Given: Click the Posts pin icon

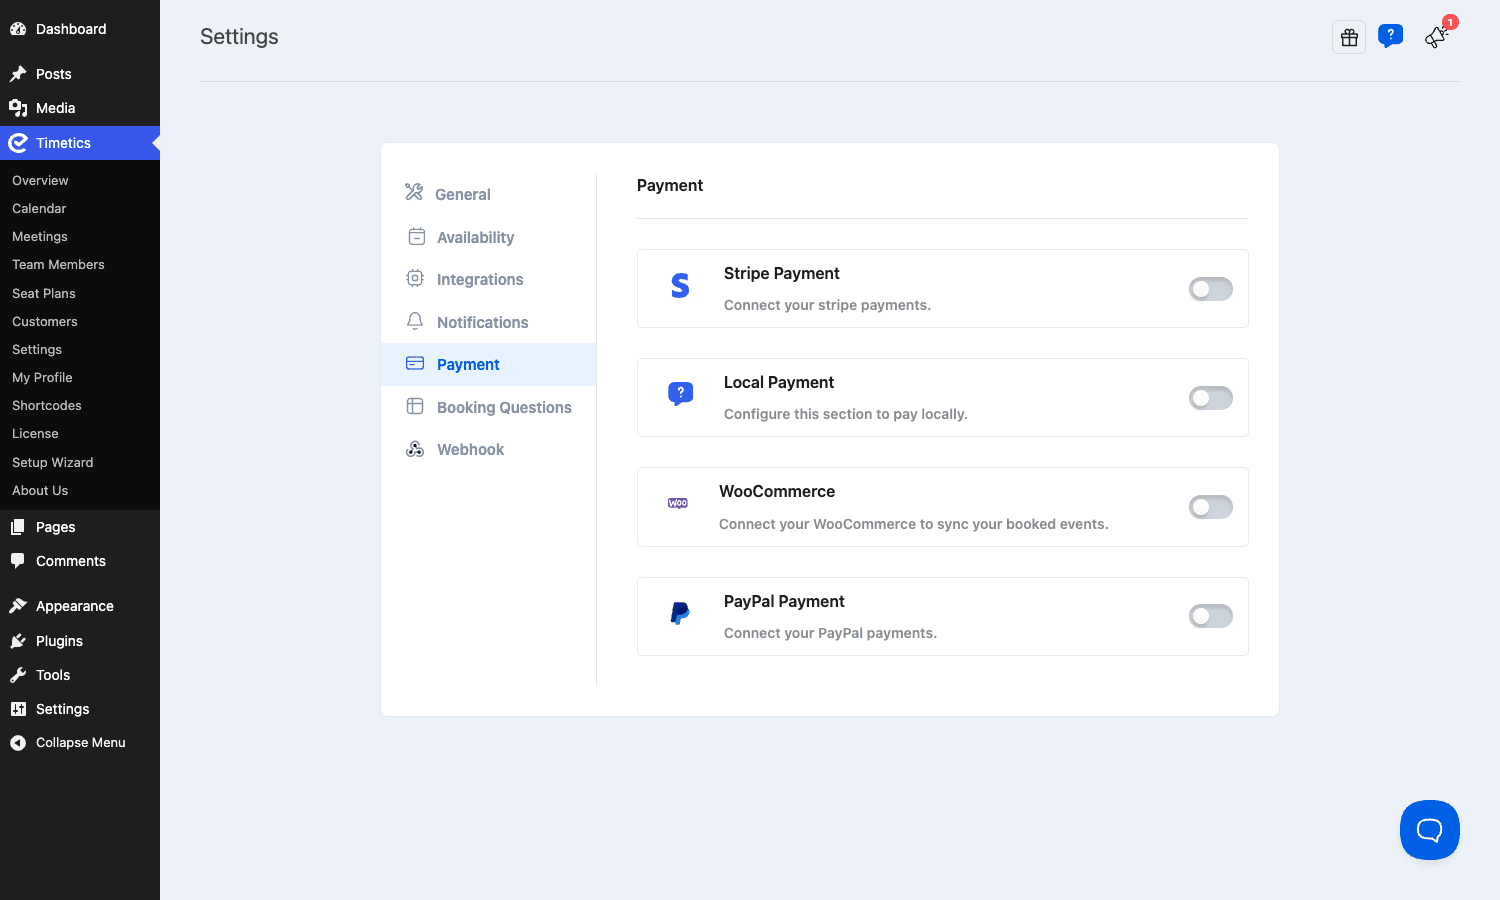Looking at the screenshot, I should 18,74.
